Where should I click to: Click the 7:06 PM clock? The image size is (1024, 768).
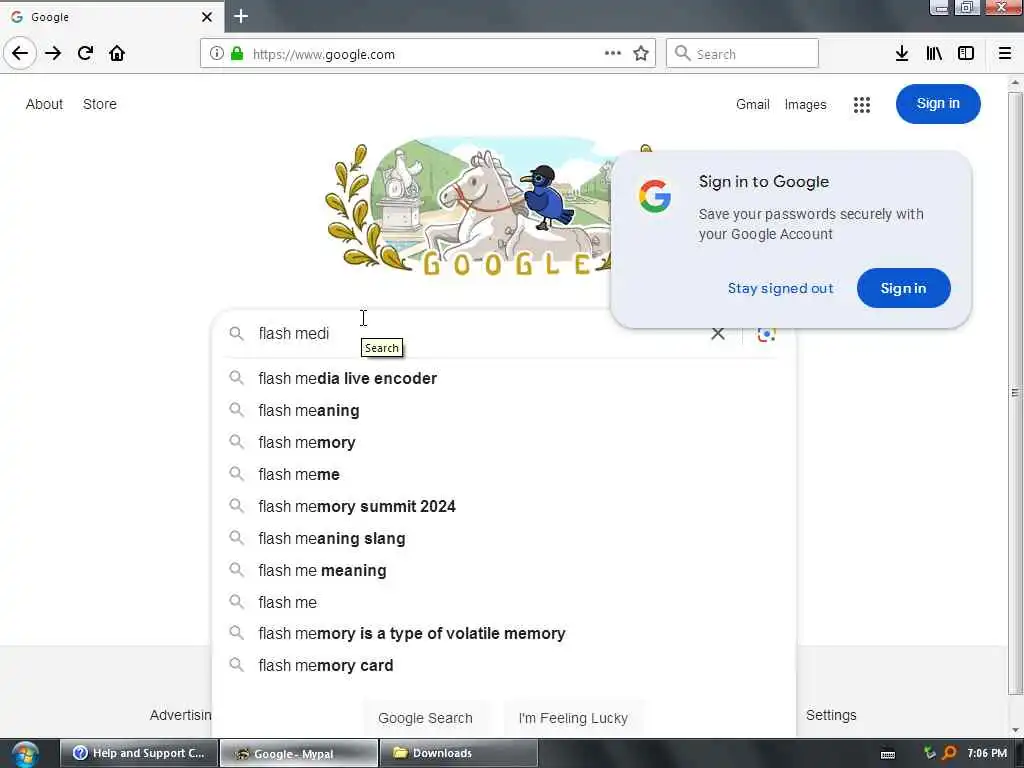pos(987,754)
